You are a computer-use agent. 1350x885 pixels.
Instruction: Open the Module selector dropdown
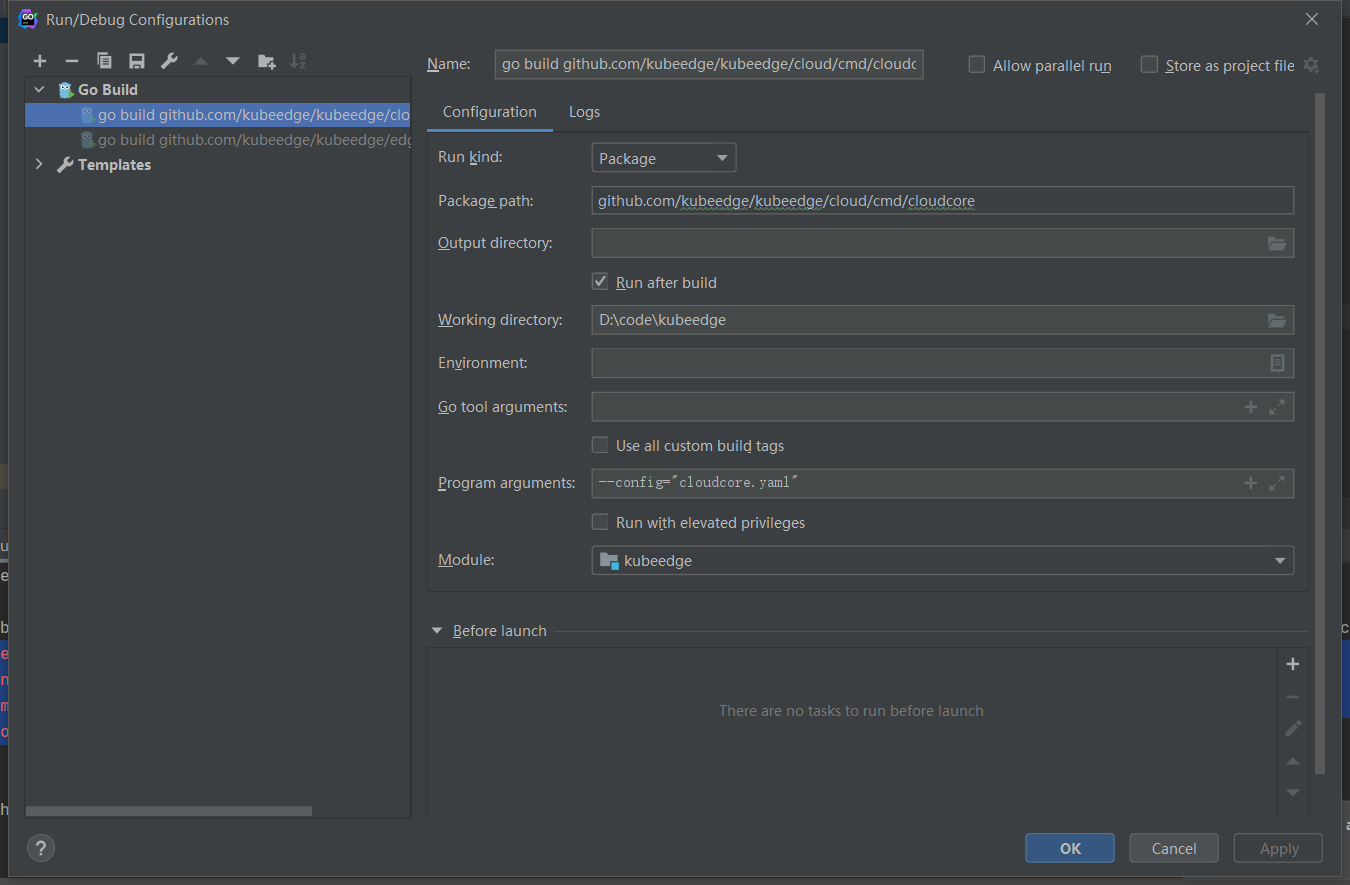[x=1280, y=560]
